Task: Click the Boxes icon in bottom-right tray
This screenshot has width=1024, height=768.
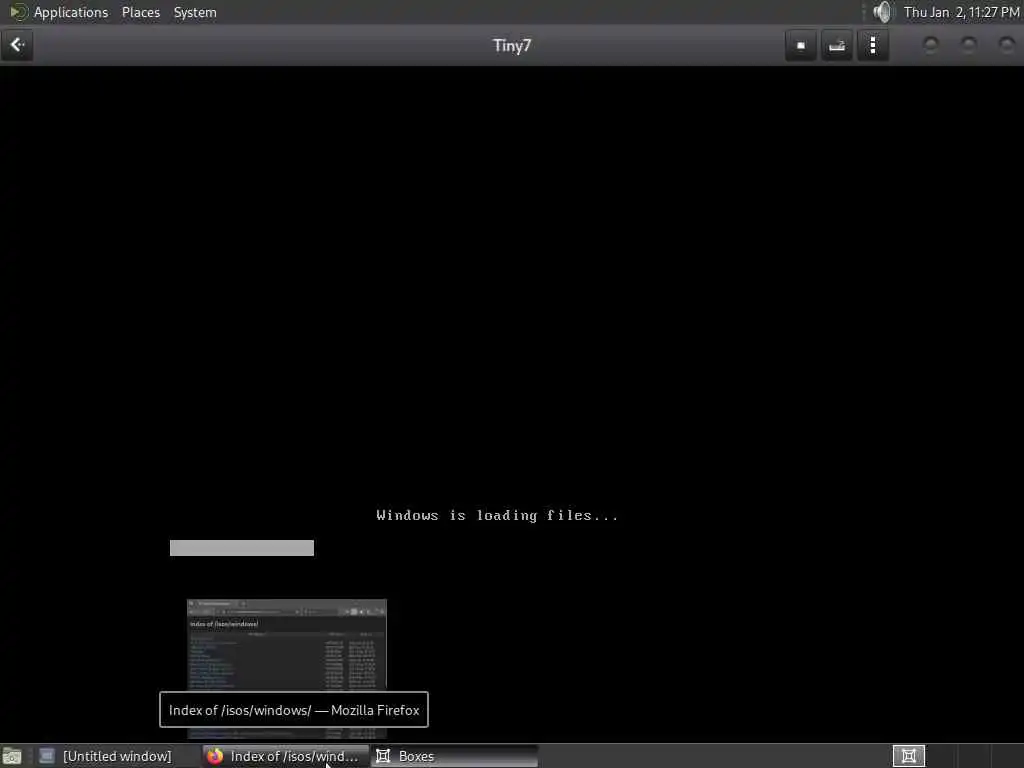Action: tap(908, 756)
